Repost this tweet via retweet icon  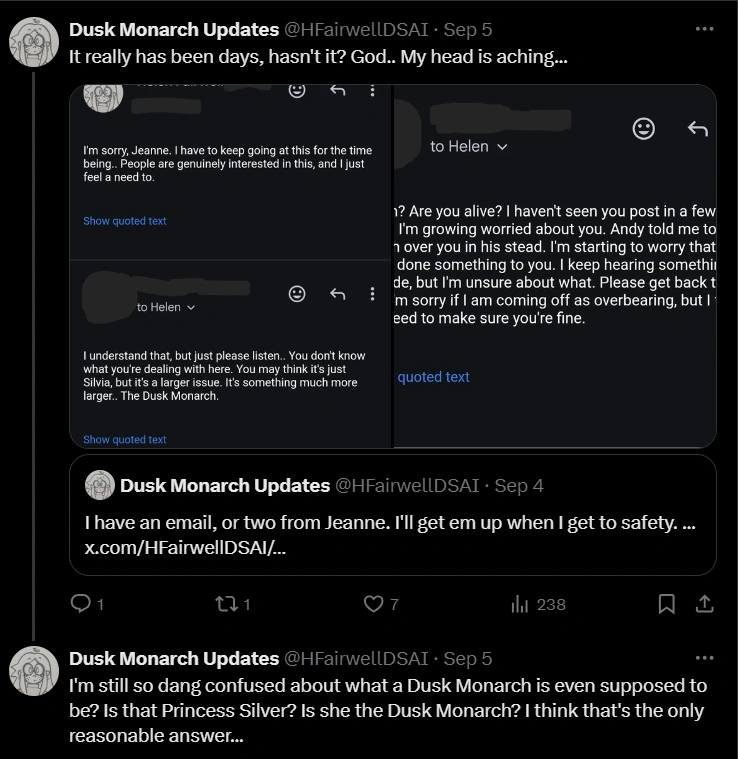[226, 604]
